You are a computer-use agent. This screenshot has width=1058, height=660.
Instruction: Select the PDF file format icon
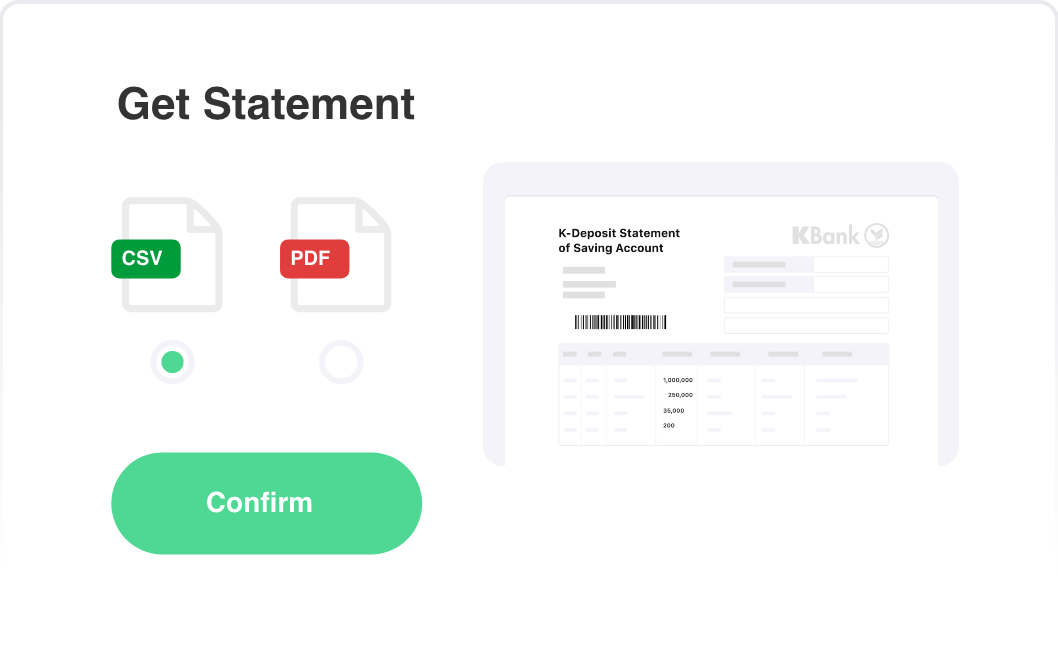click(336, 254)
